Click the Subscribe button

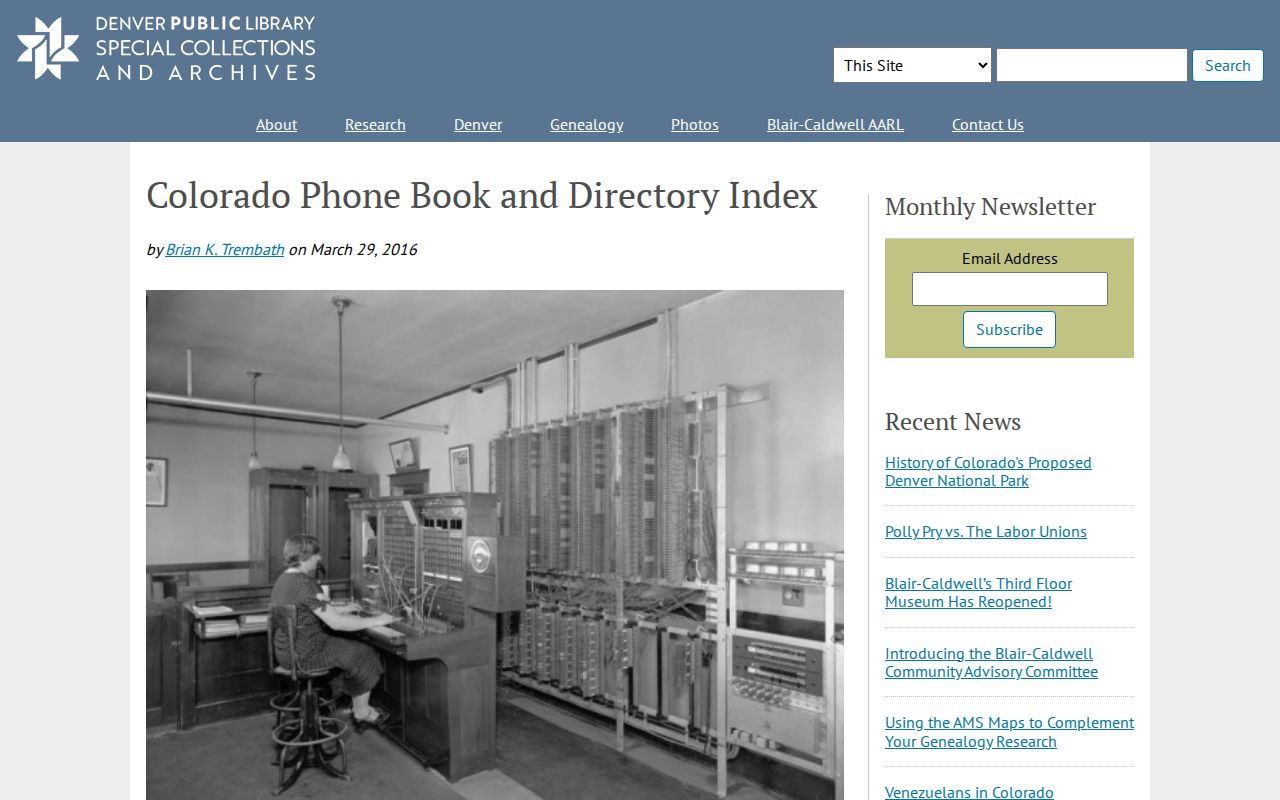point(1009,329)
